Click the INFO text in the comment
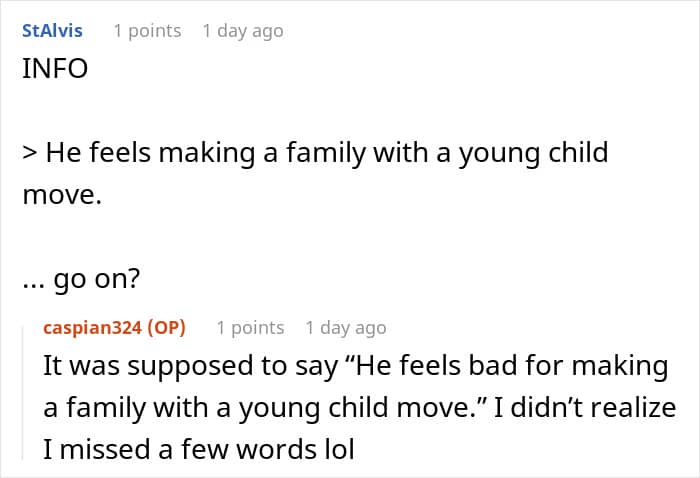 (x=55, y=69)
